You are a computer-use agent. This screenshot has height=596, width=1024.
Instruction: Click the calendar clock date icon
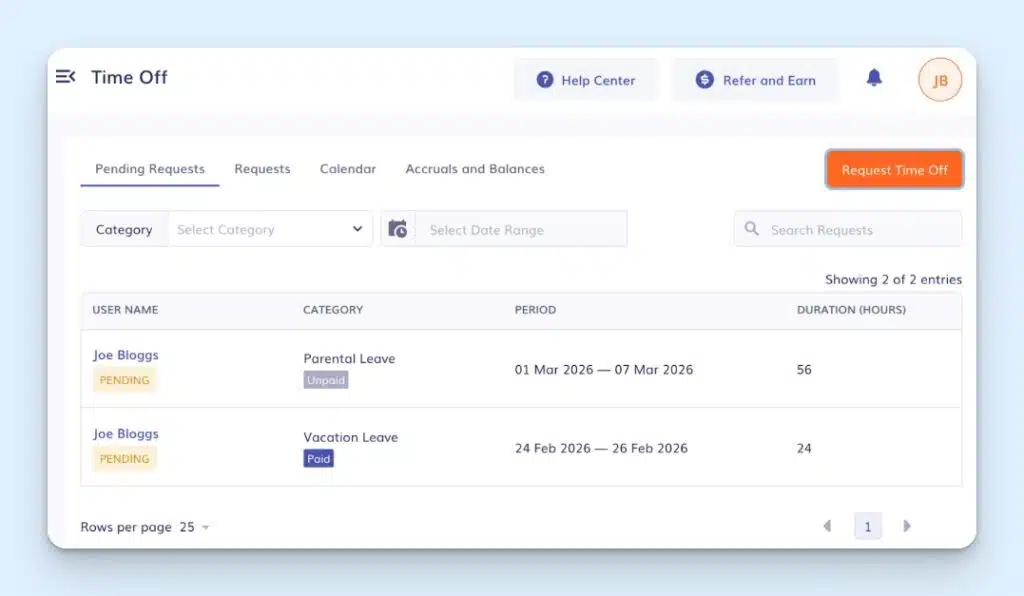point(398,229)
